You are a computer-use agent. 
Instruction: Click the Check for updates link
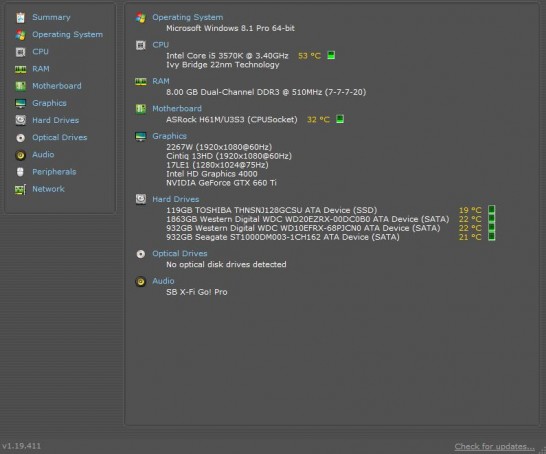[x=494, y=446]
